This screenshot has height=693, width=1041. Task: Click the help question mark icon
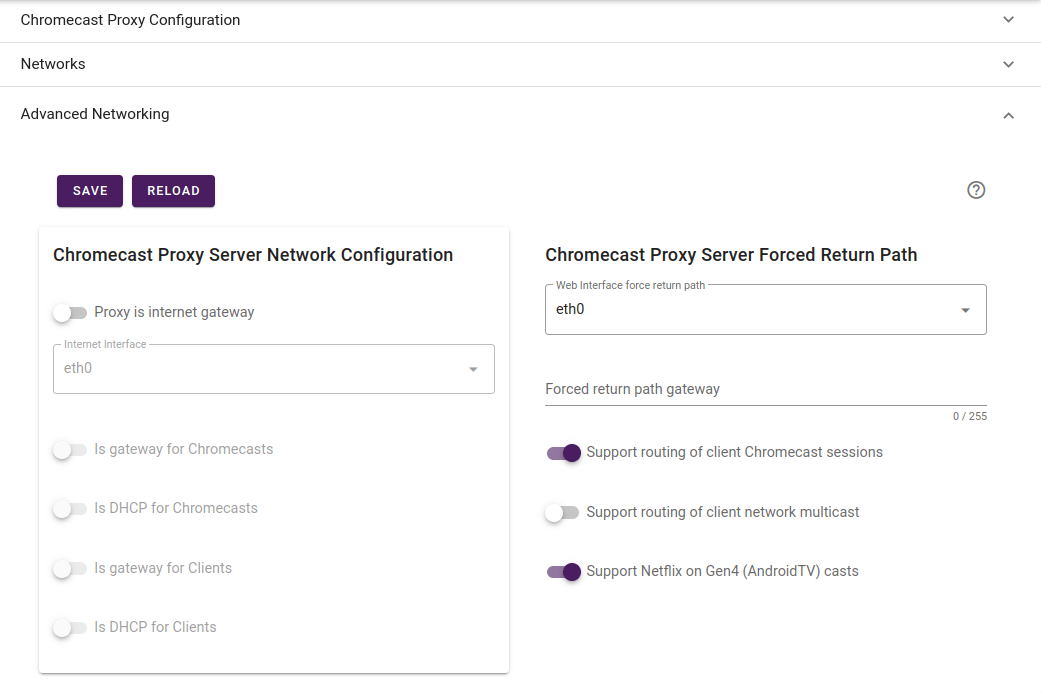(976, 190)
